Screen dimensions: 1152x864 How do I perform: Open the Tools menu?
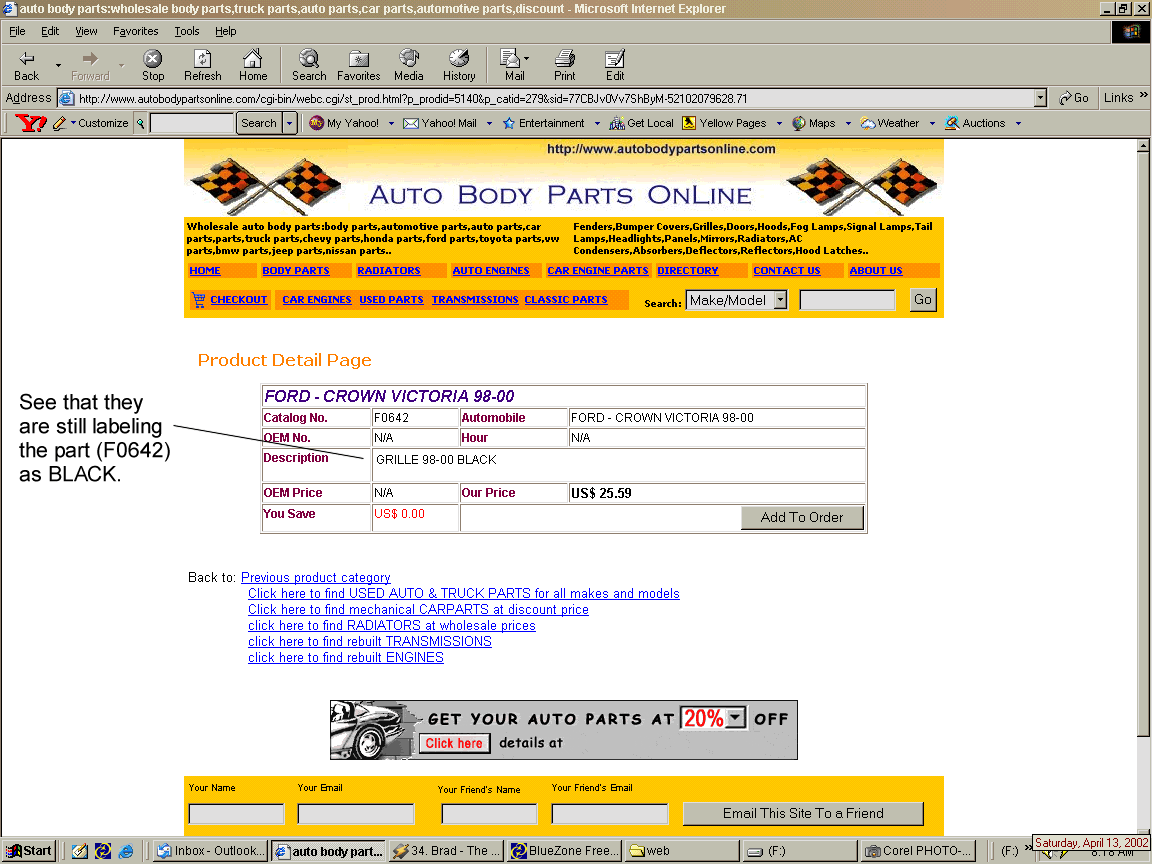tap(187, 31)
